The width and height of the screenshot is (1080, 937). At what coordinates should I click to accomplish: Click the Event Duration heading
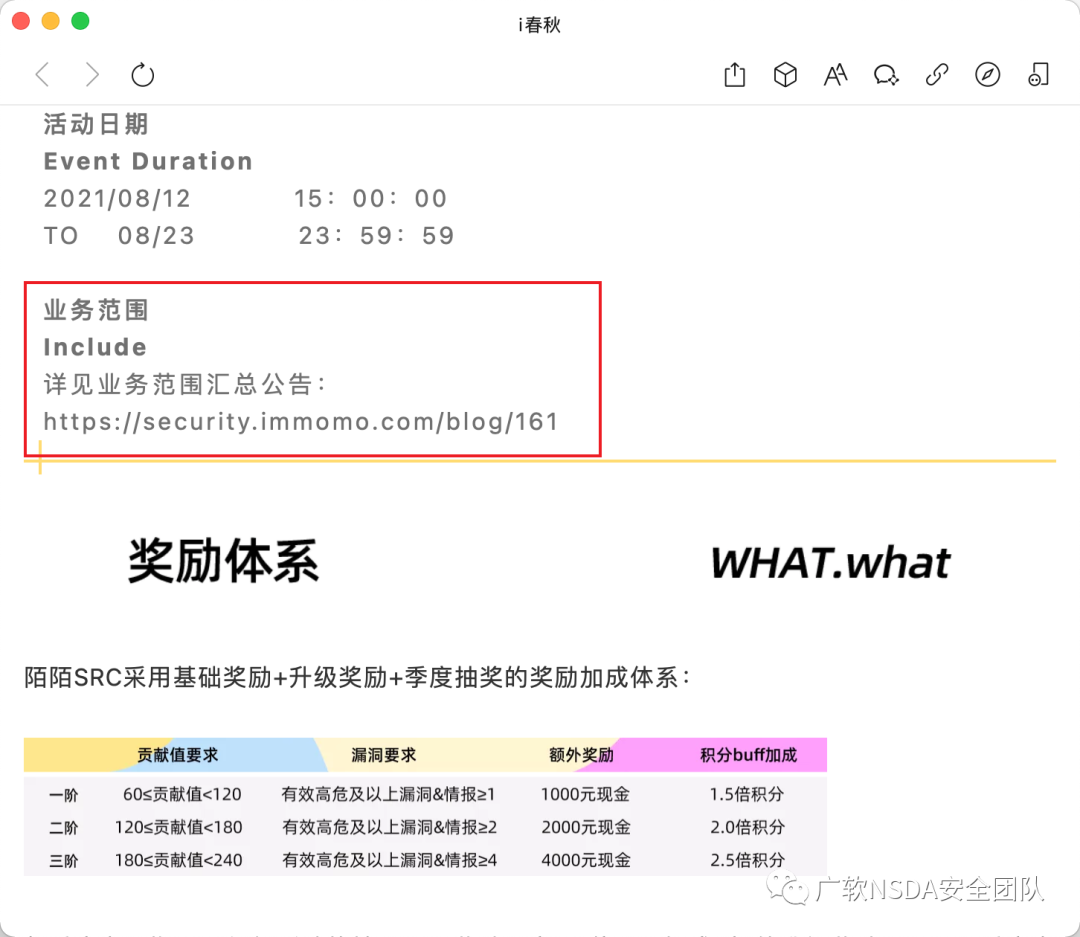pyautogui.click(x=148, y=161)
